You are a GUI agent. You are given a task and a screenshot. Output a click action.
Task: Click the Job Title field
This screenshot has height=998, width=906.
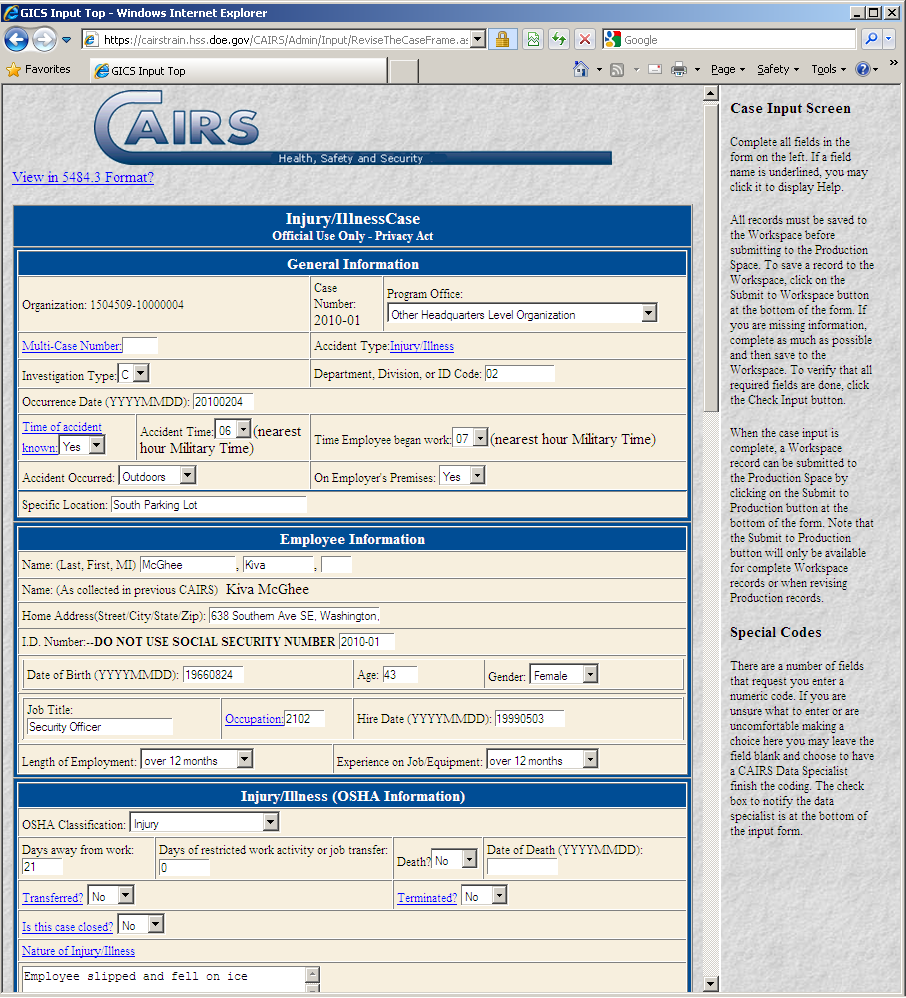(x=99, y=727)
